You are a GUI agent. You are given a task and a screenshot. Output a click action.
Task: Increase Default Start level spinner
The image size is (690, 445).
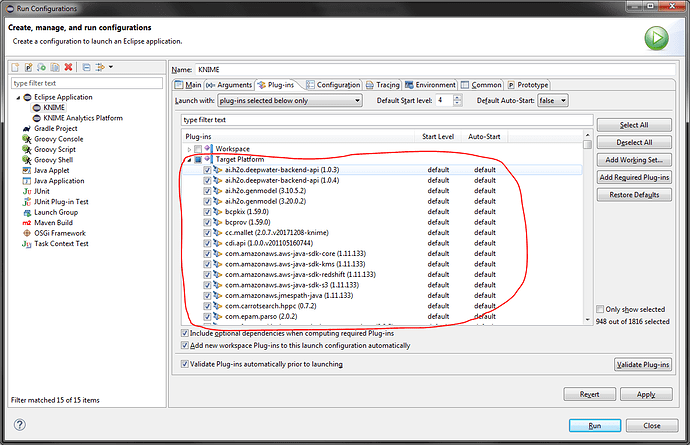coord(458,98)
